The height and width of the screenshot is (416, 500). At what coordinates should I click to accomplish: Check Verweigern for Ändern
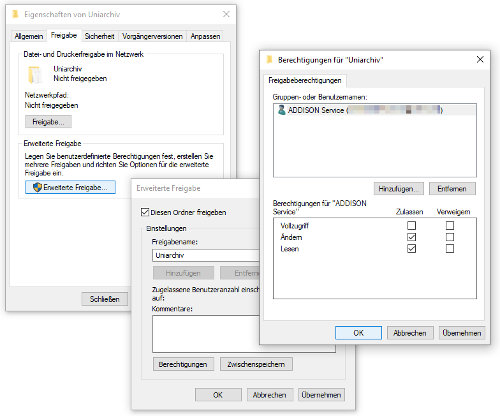tap(450, 237)
